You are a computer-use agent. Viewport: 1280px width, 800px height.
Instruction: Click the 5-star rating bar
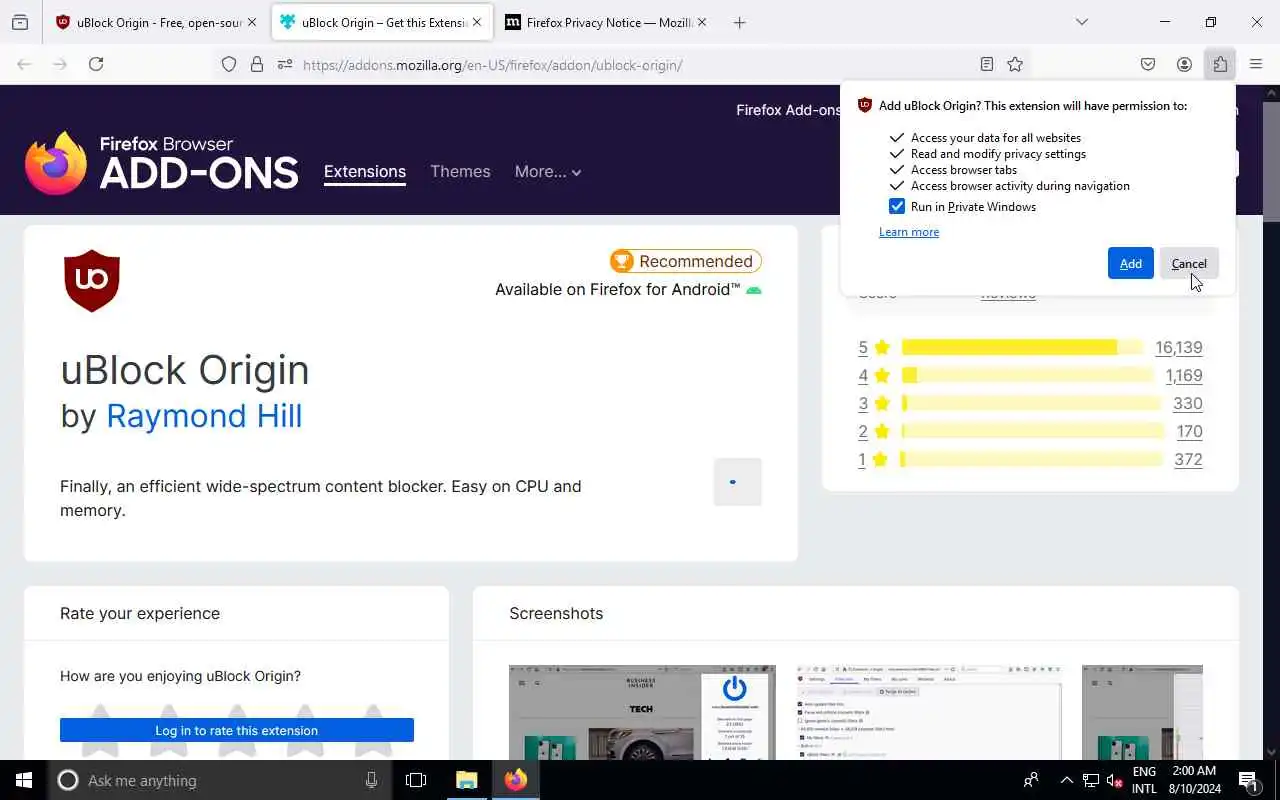(x=1022, y=347)
